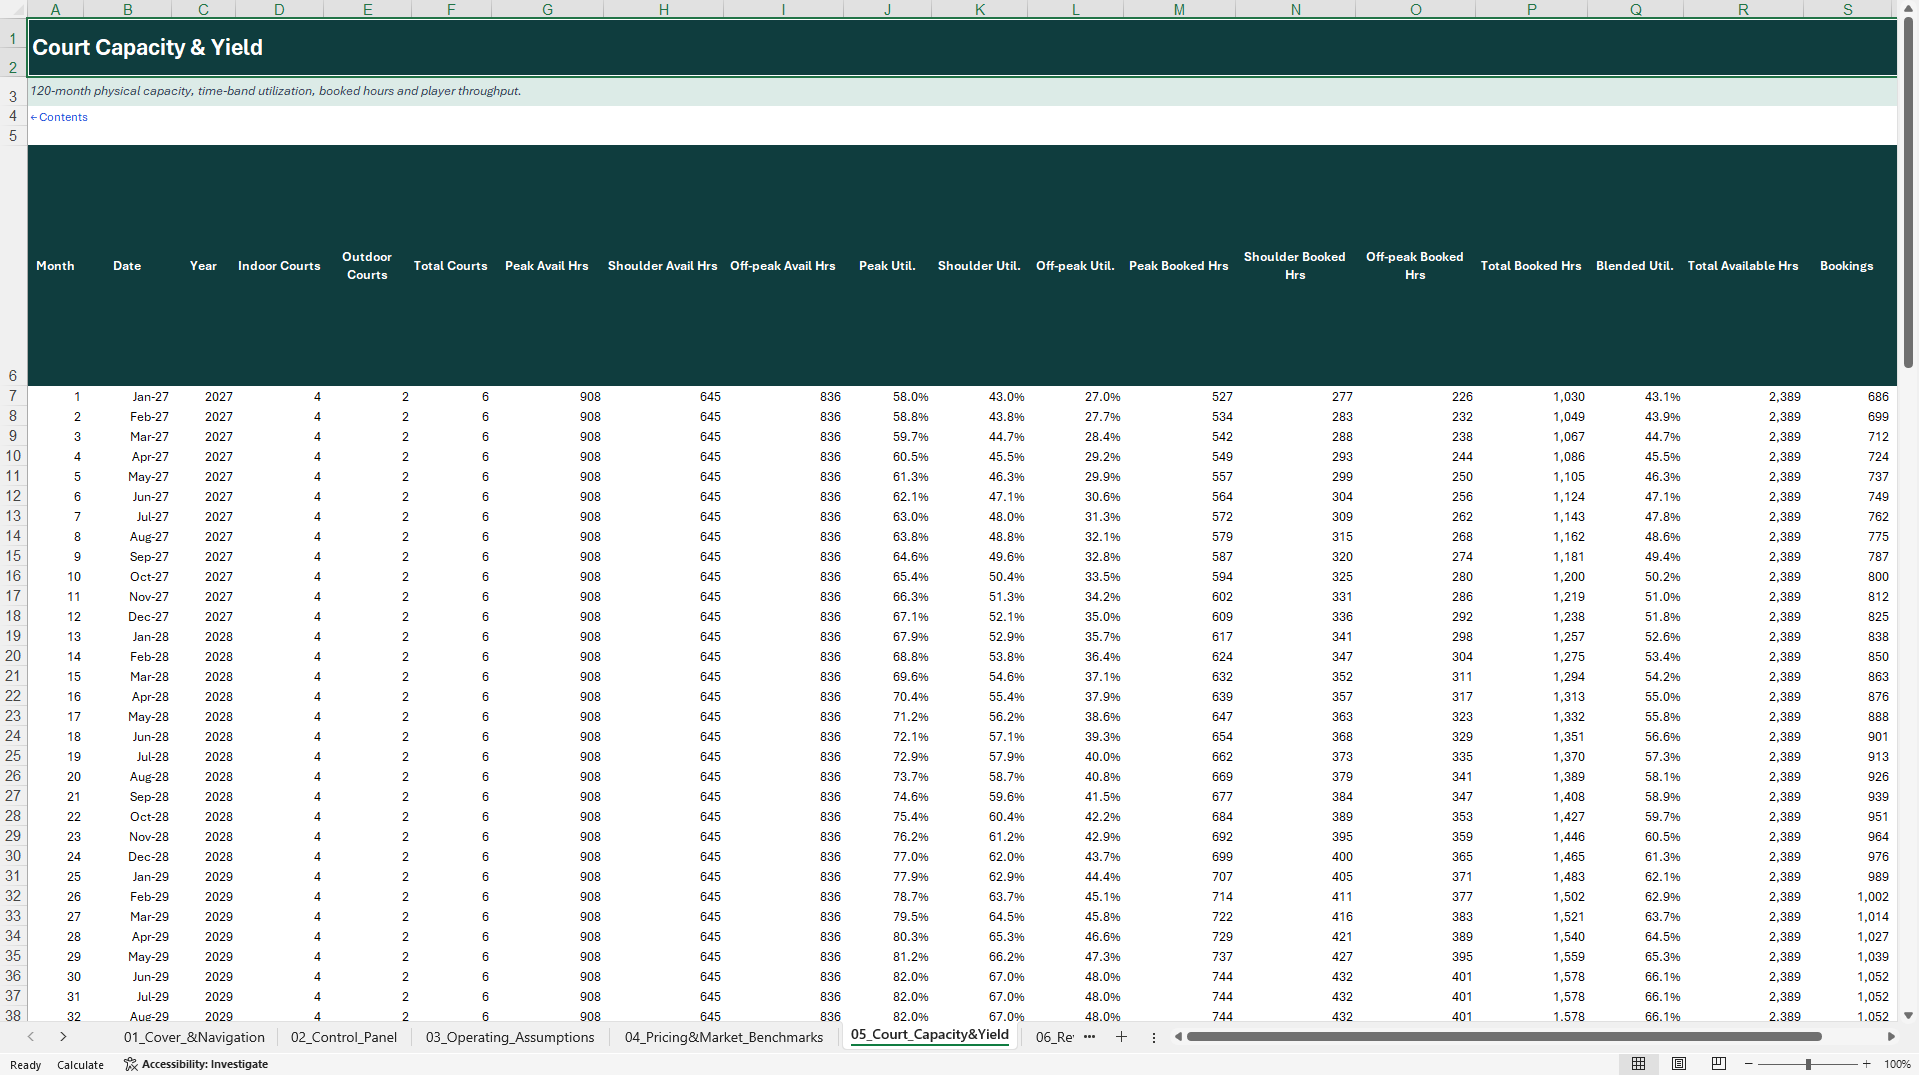Click the vertical scrollbar thumb
Screen dimensions: 1919x1075
(x=1908, y=192)
